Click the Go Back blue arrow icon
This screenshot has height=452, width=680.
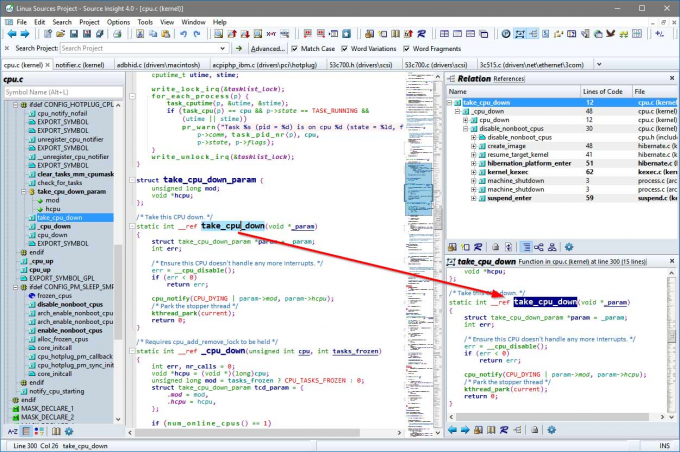click(x=12, y=34)
